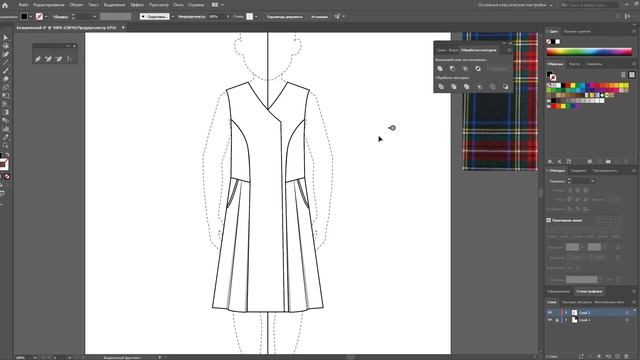Click the Preferences button in control bar
The width and height of the screenshot is (640, 360).
click(x=319, y=17)
